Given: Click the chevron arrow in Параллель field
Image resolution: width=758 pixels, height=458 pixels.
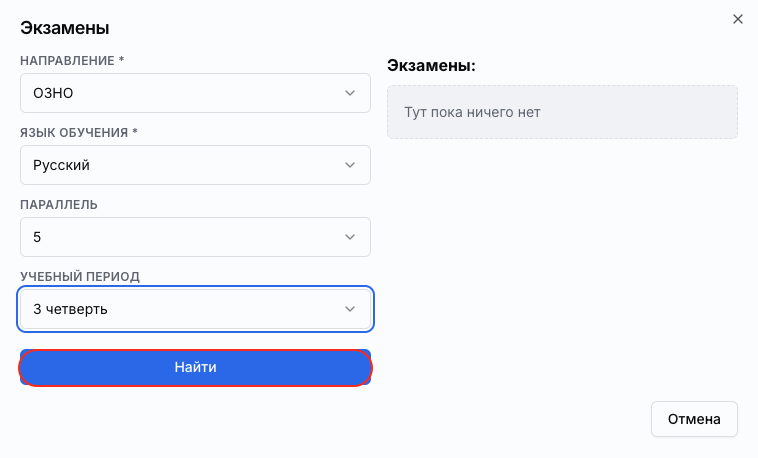Looking at the screenshot, I should [x=350, y=237].
